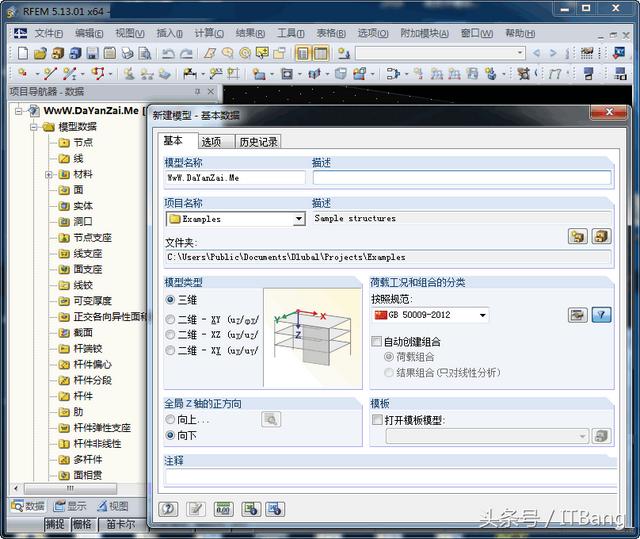The height and width of the screenshot is (539, 640).
Task: Open the GB 50009-2012 code dropdown
Action: (x=482, y=315)
